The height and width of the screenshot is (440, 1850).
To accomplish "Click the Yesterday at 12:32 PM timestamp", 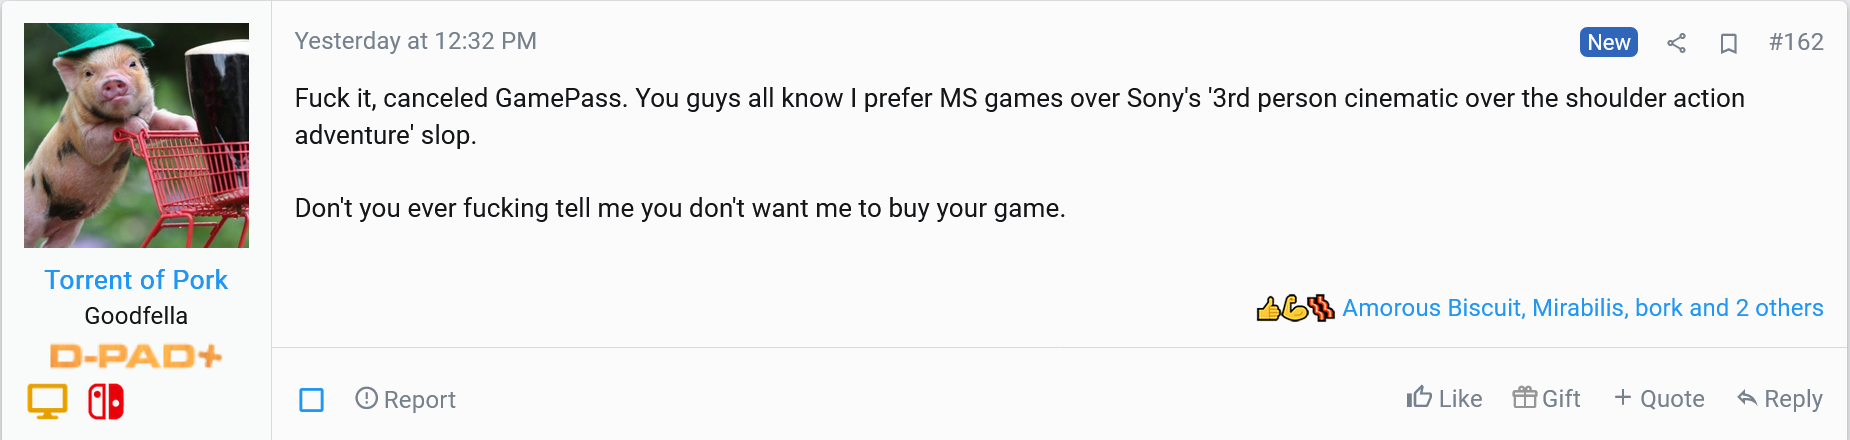I will click(416, 41).
